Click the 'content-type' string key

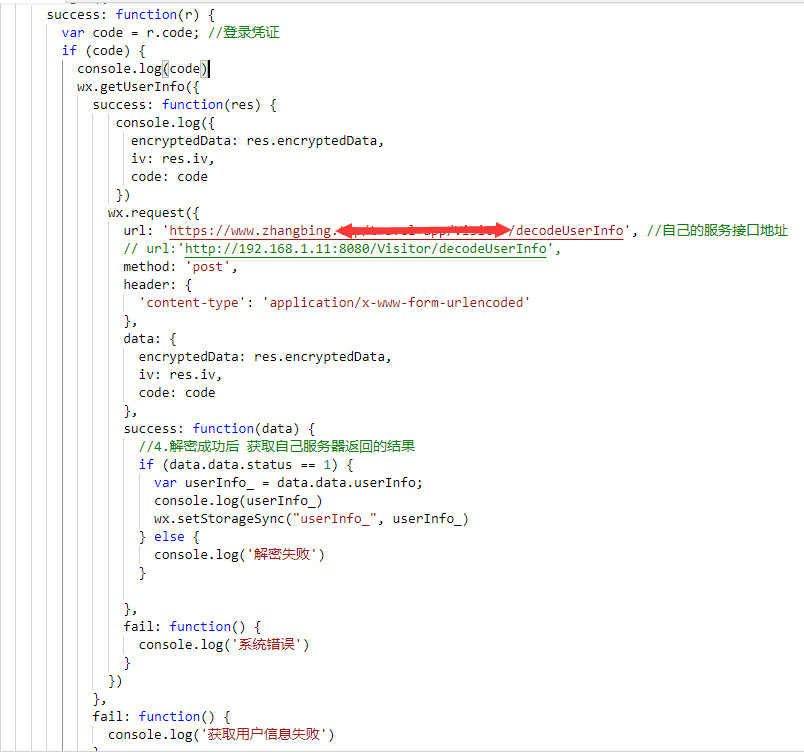tap(192, 302)
